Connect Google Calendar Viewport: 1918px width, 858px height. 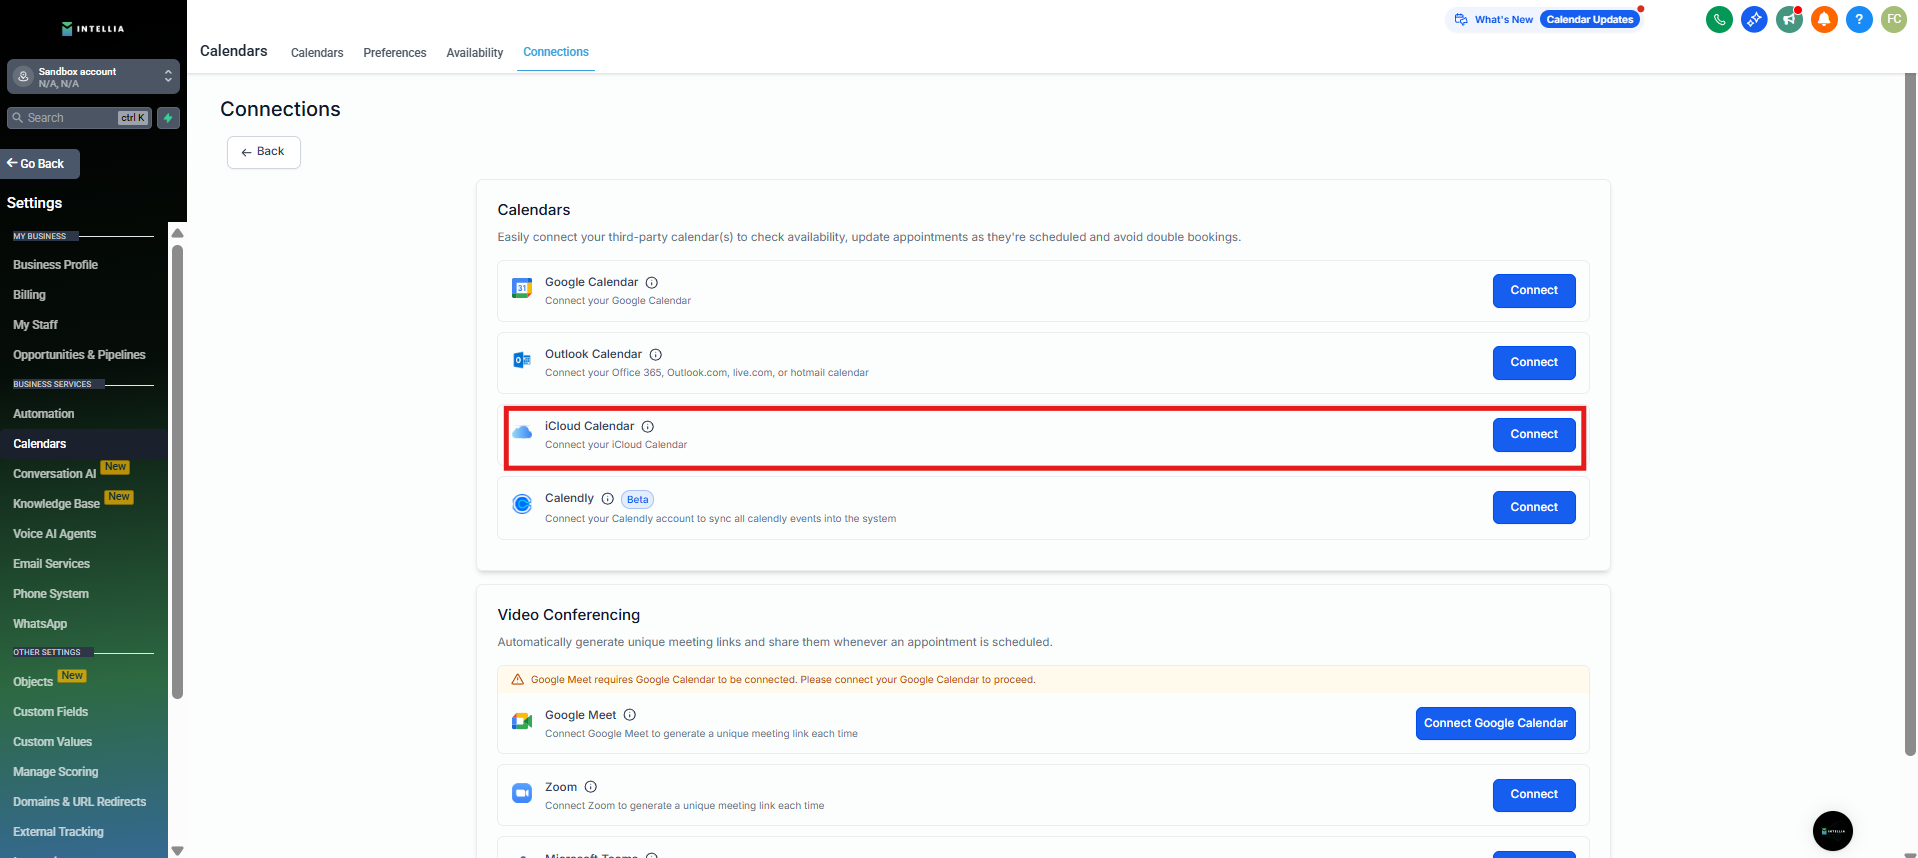pos(1534,291)
